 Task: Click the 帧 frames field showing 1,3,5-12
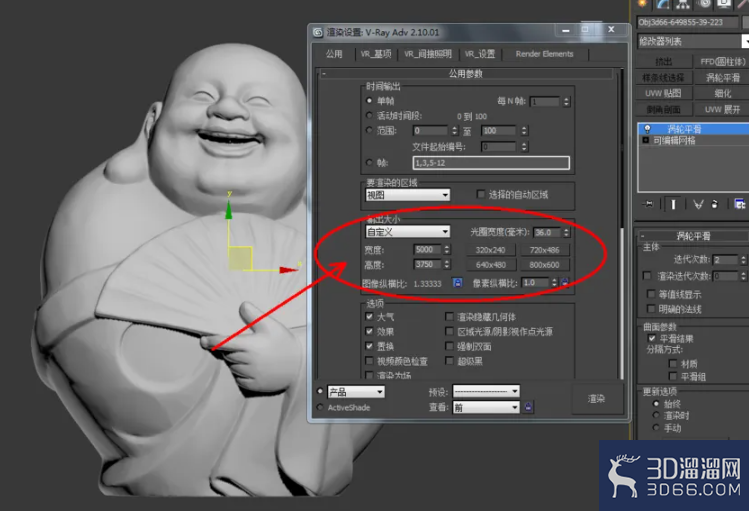tap(491, 163)
